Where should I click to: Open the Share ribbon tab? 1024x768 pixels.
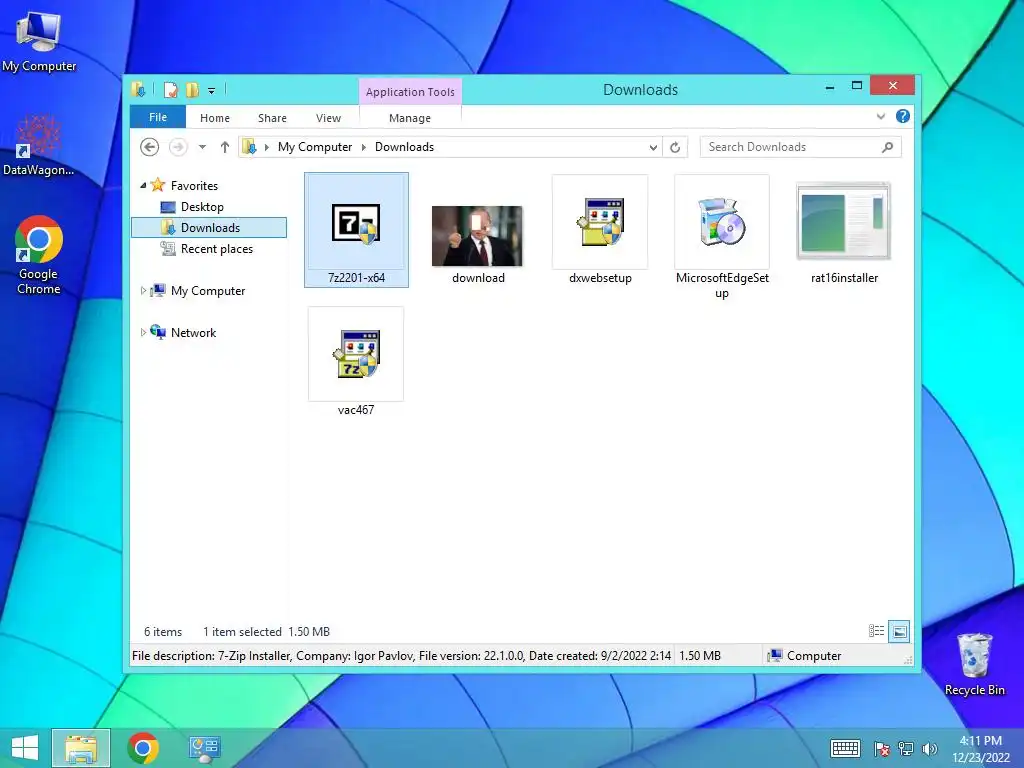(x=272, y=118)
